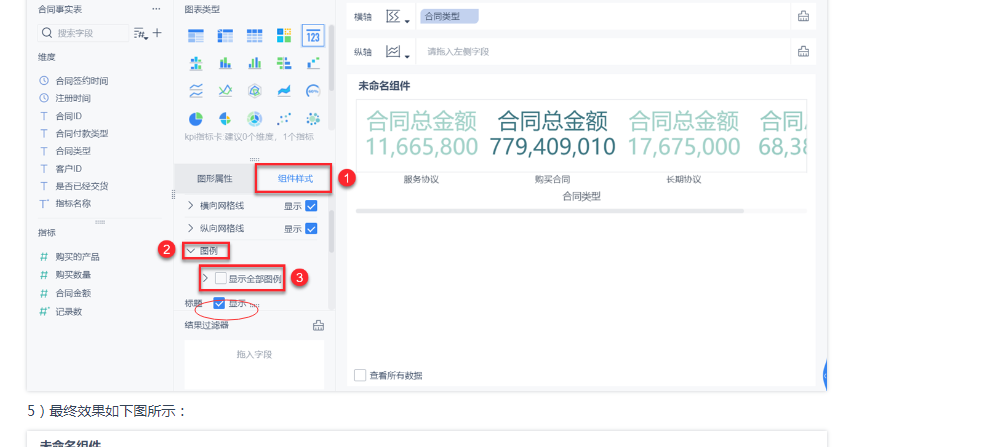Switch to the 组件样式 tab
The width and height of the screenshot is (993, 447).
coord(295,179)
